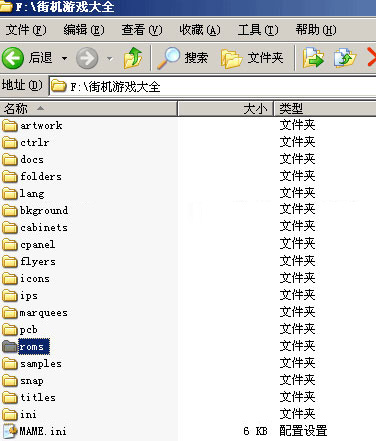Image resolution: width=376 pixels, height=441 pixels.
Task: Select the snap folder icon
Action: (x=10, y=381)
